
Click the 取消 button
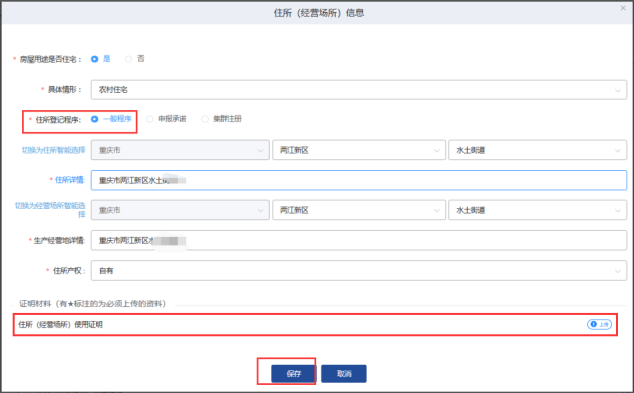344,374
